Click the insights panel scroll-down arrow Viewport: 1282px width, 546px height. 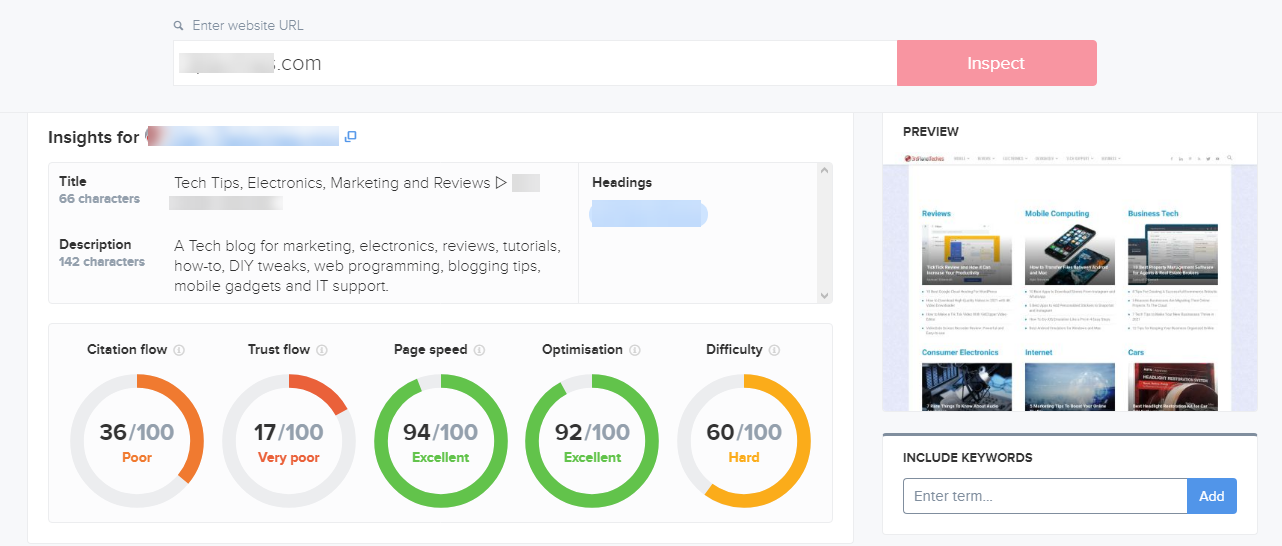[x=824, y=295]
